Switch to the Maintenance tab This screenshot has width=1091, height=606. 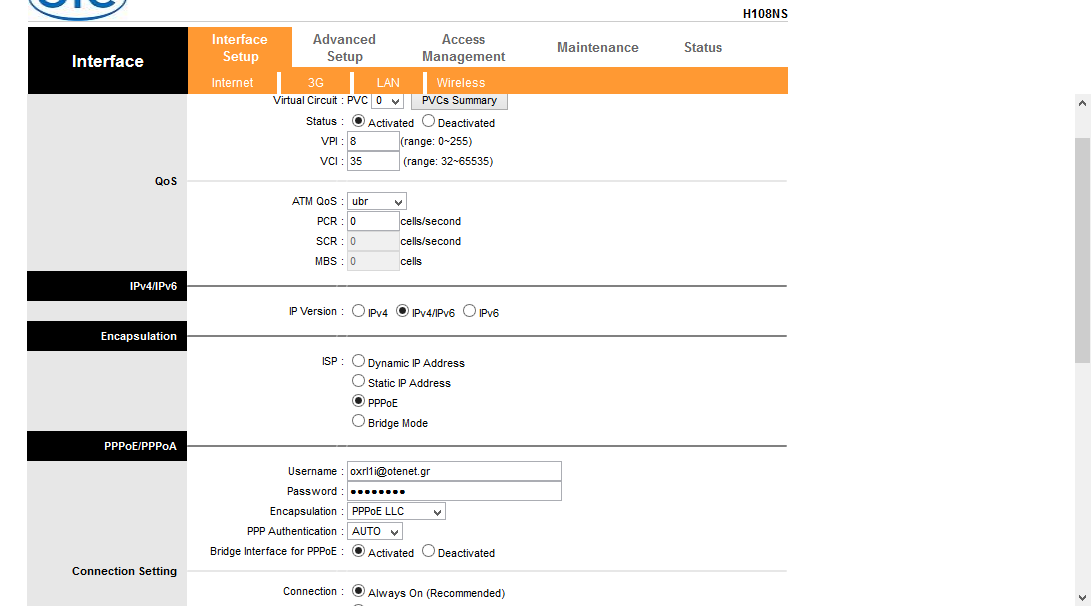pyautogui.click(x=598, y=47)
